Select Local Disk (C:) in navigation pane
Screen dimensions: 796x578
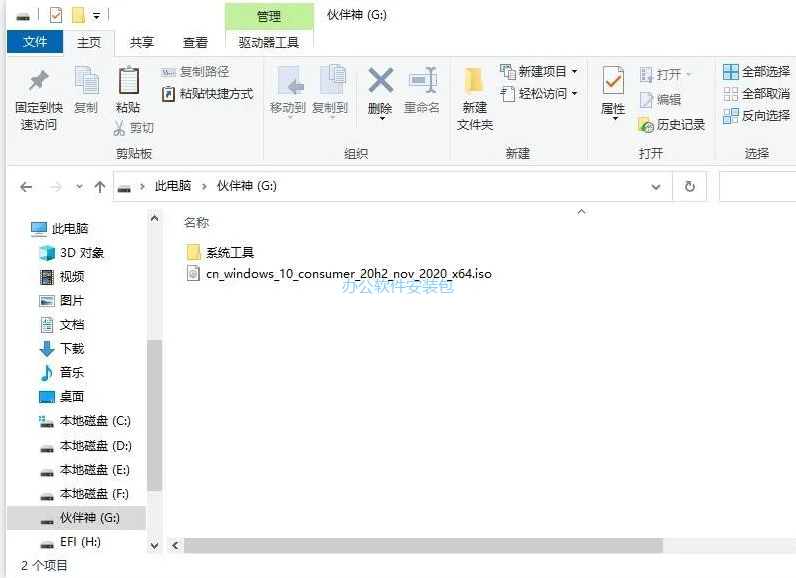[x=94, y=421]
